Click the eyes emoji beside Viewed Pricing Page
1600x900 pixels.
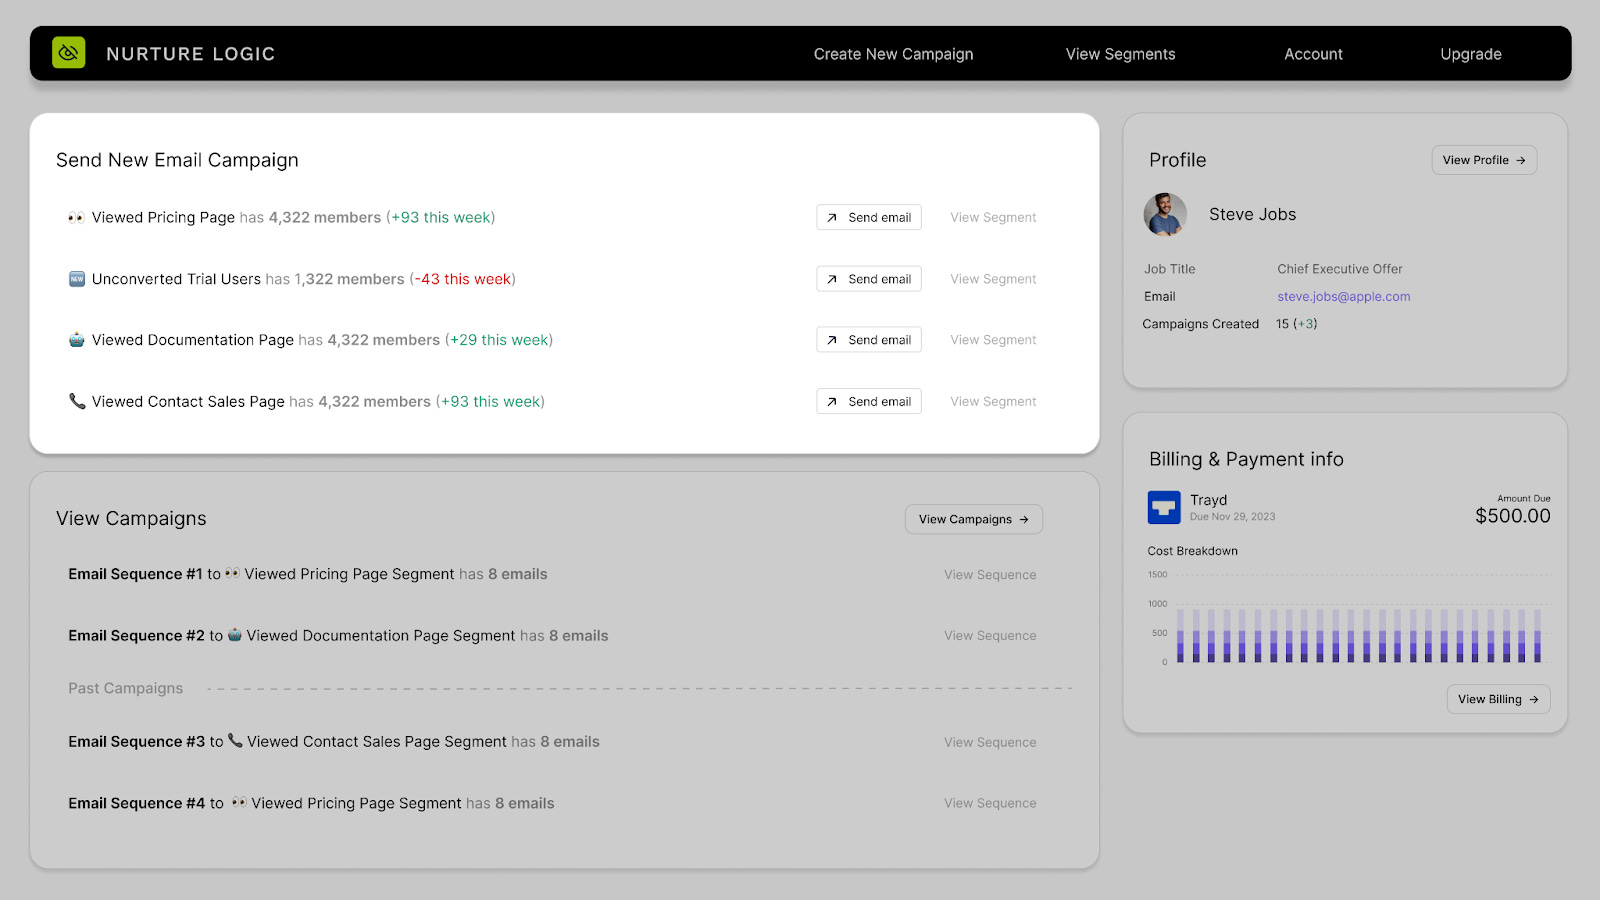click(x=76, y=217)
